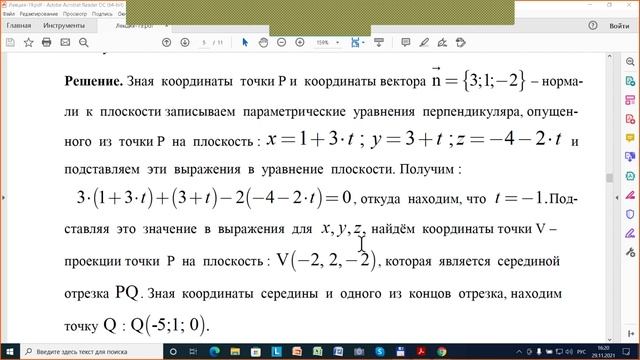The image size is (640, 360).
Task: Open yellow Comment tool in right panel
Action: [630, 138]
